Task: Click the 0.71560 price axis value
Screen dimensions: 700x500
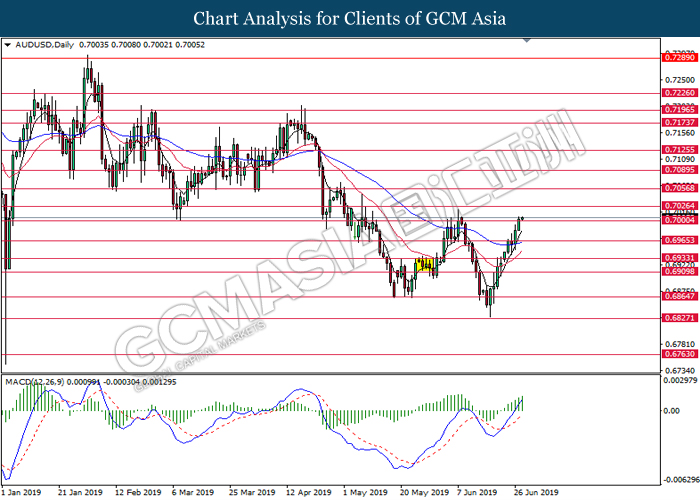Action: pyautogui.click(x=680, y=133)
